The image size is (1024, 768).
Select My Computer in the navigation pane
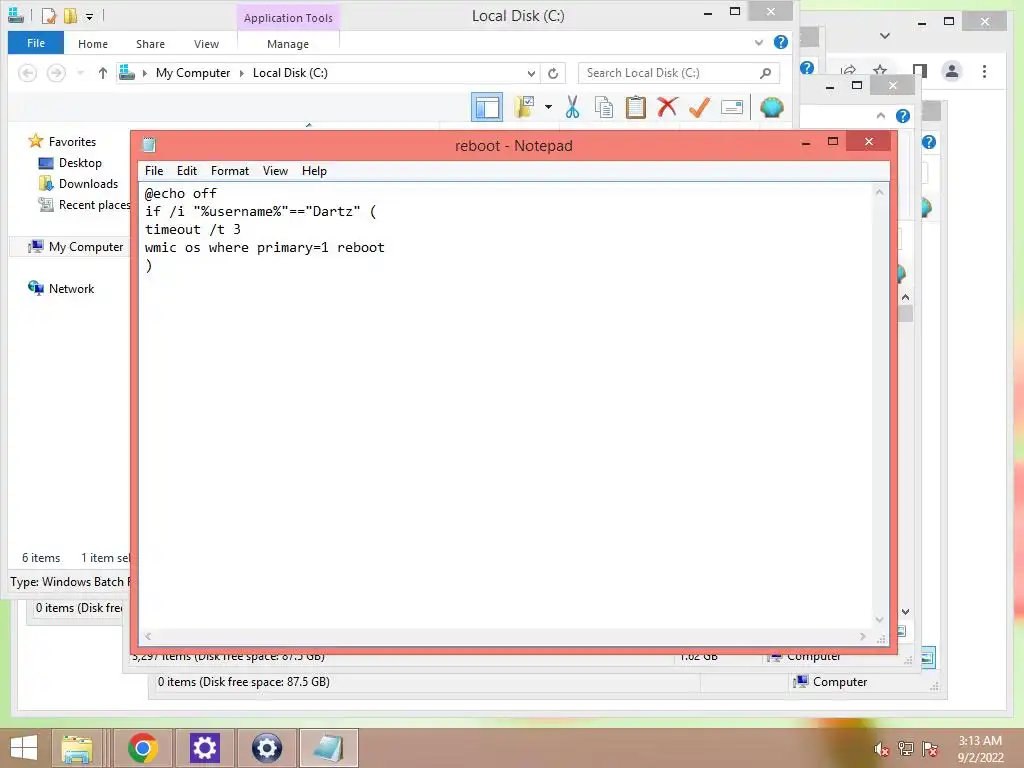click(86, 247)
